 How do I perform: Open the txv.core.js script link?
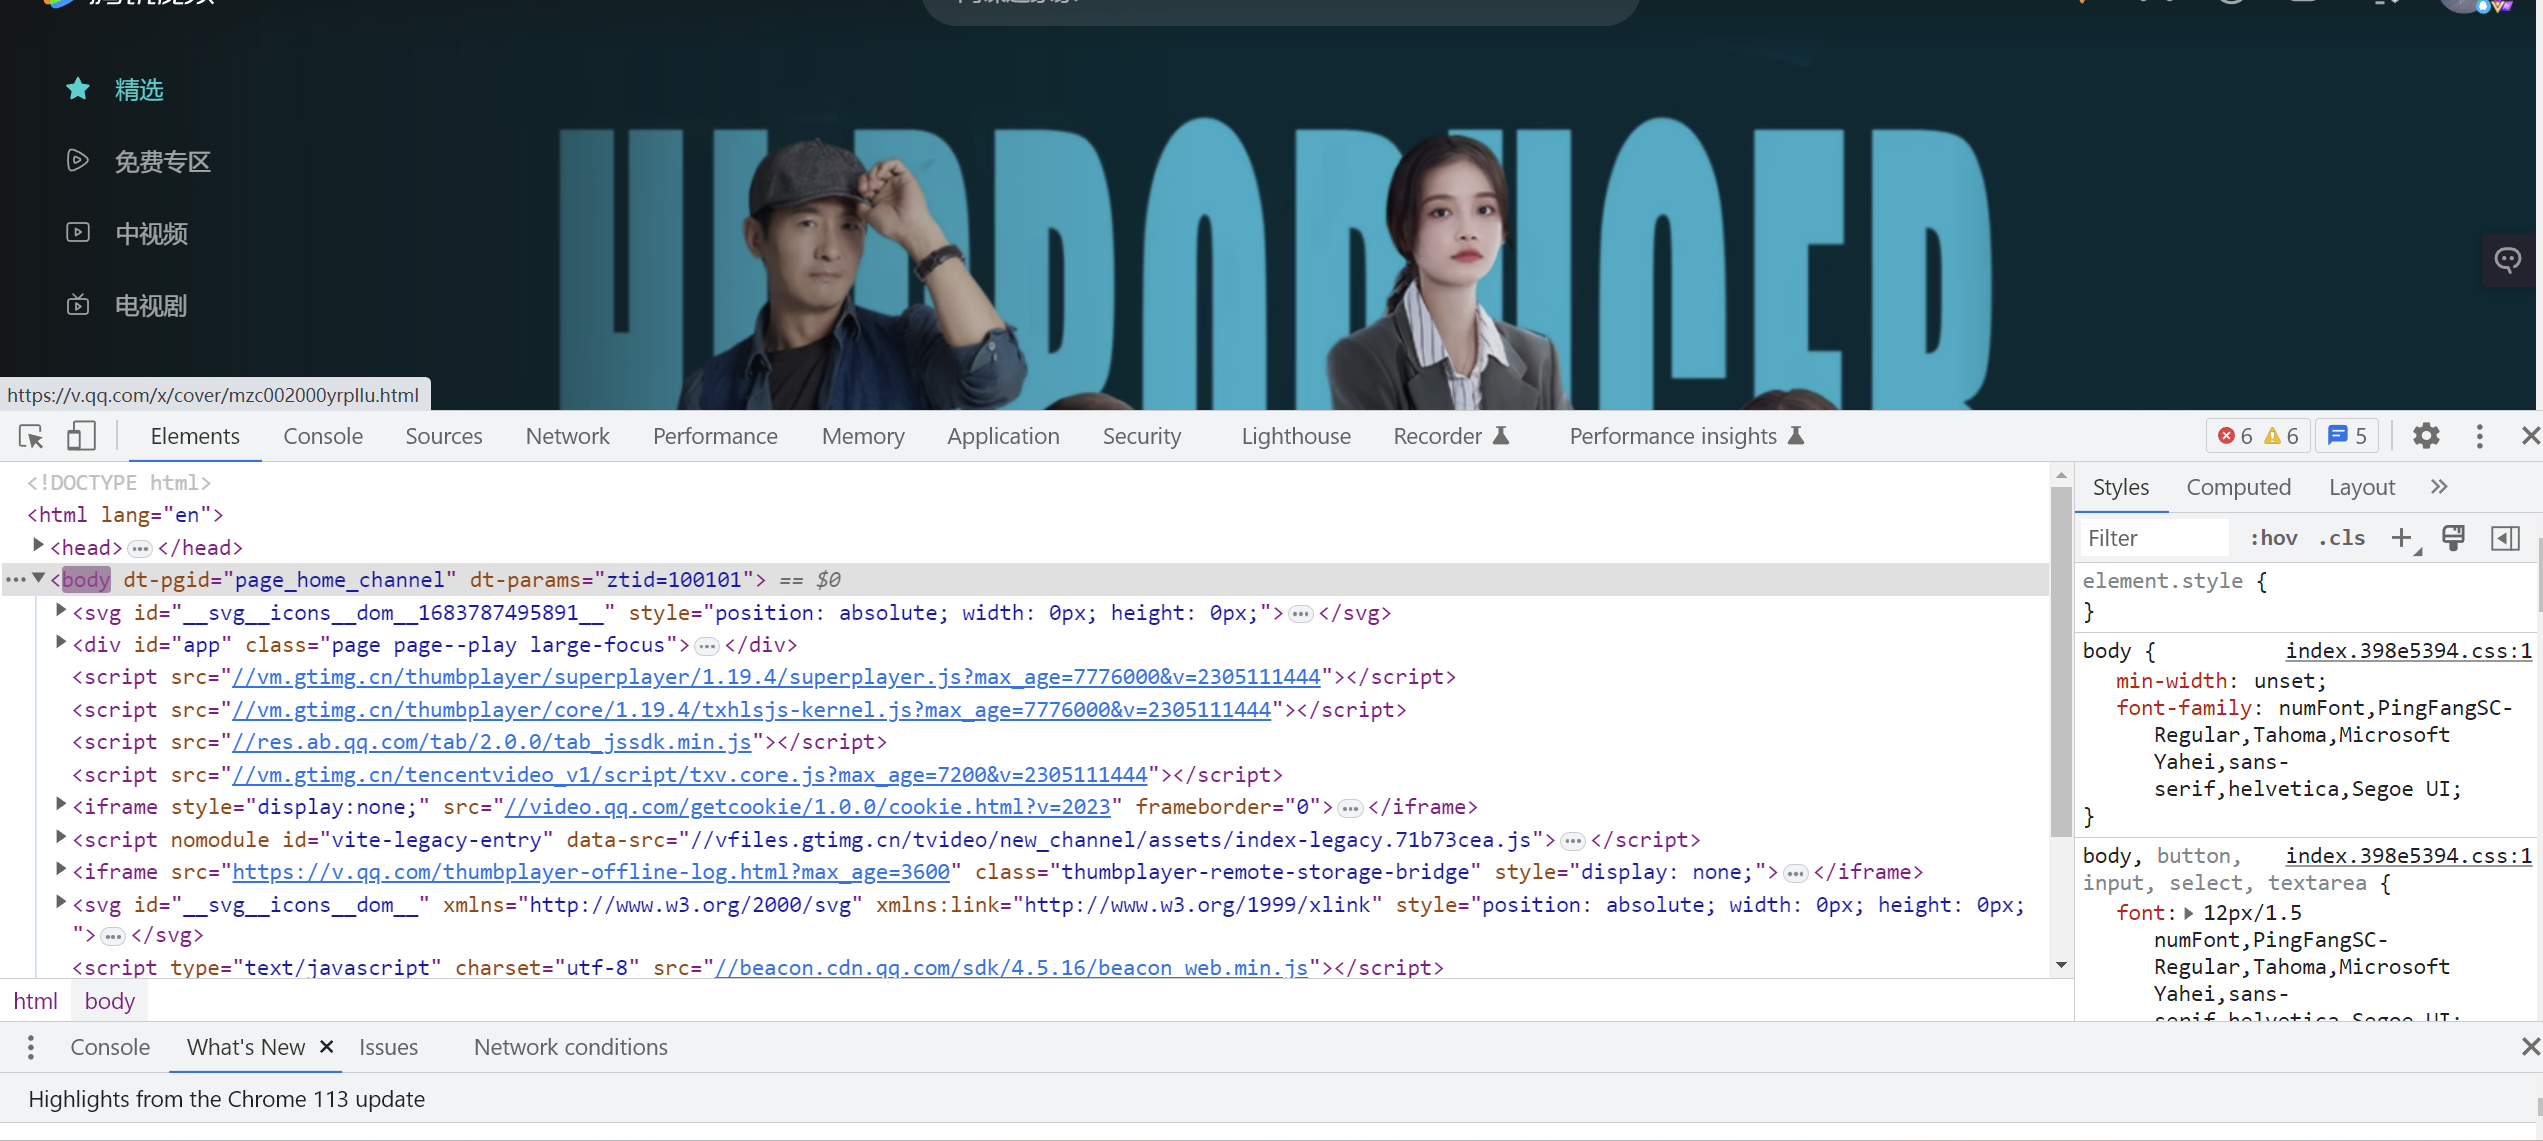[689, 775]
